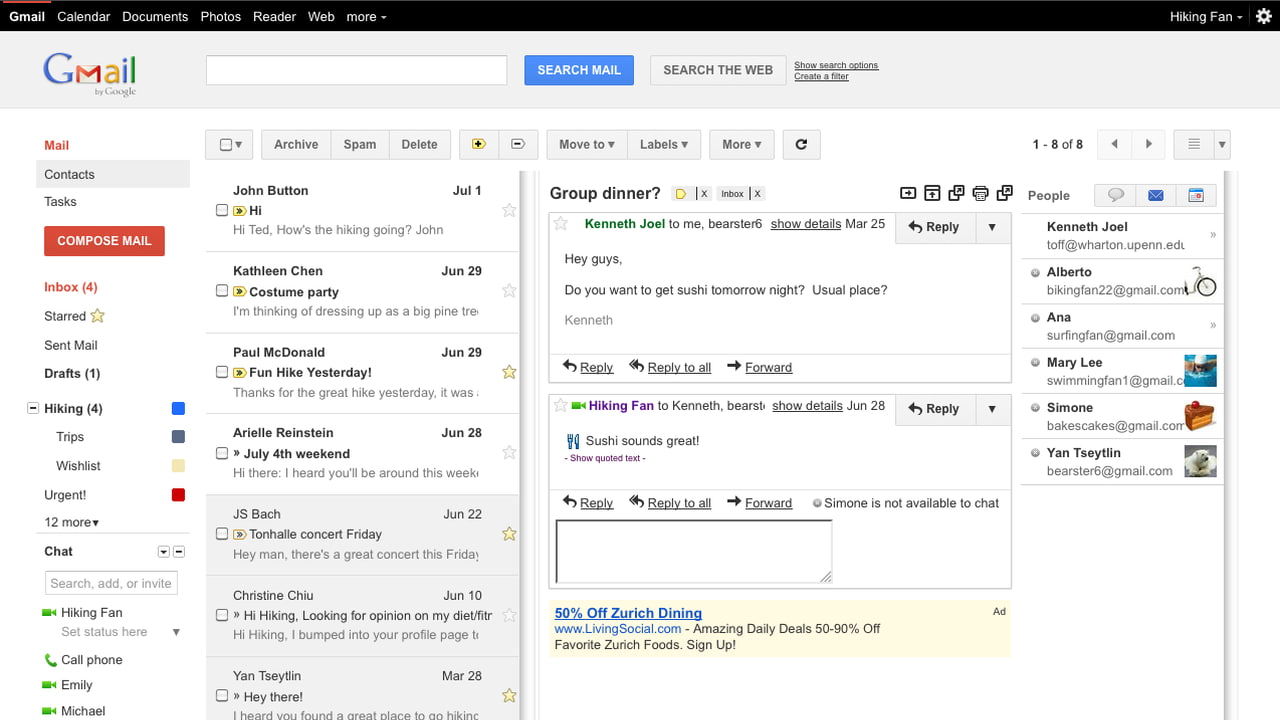The width and height of the screenshot is (1280, 720).
Task: Go to the older page arrow
Action: [1149, 144]
